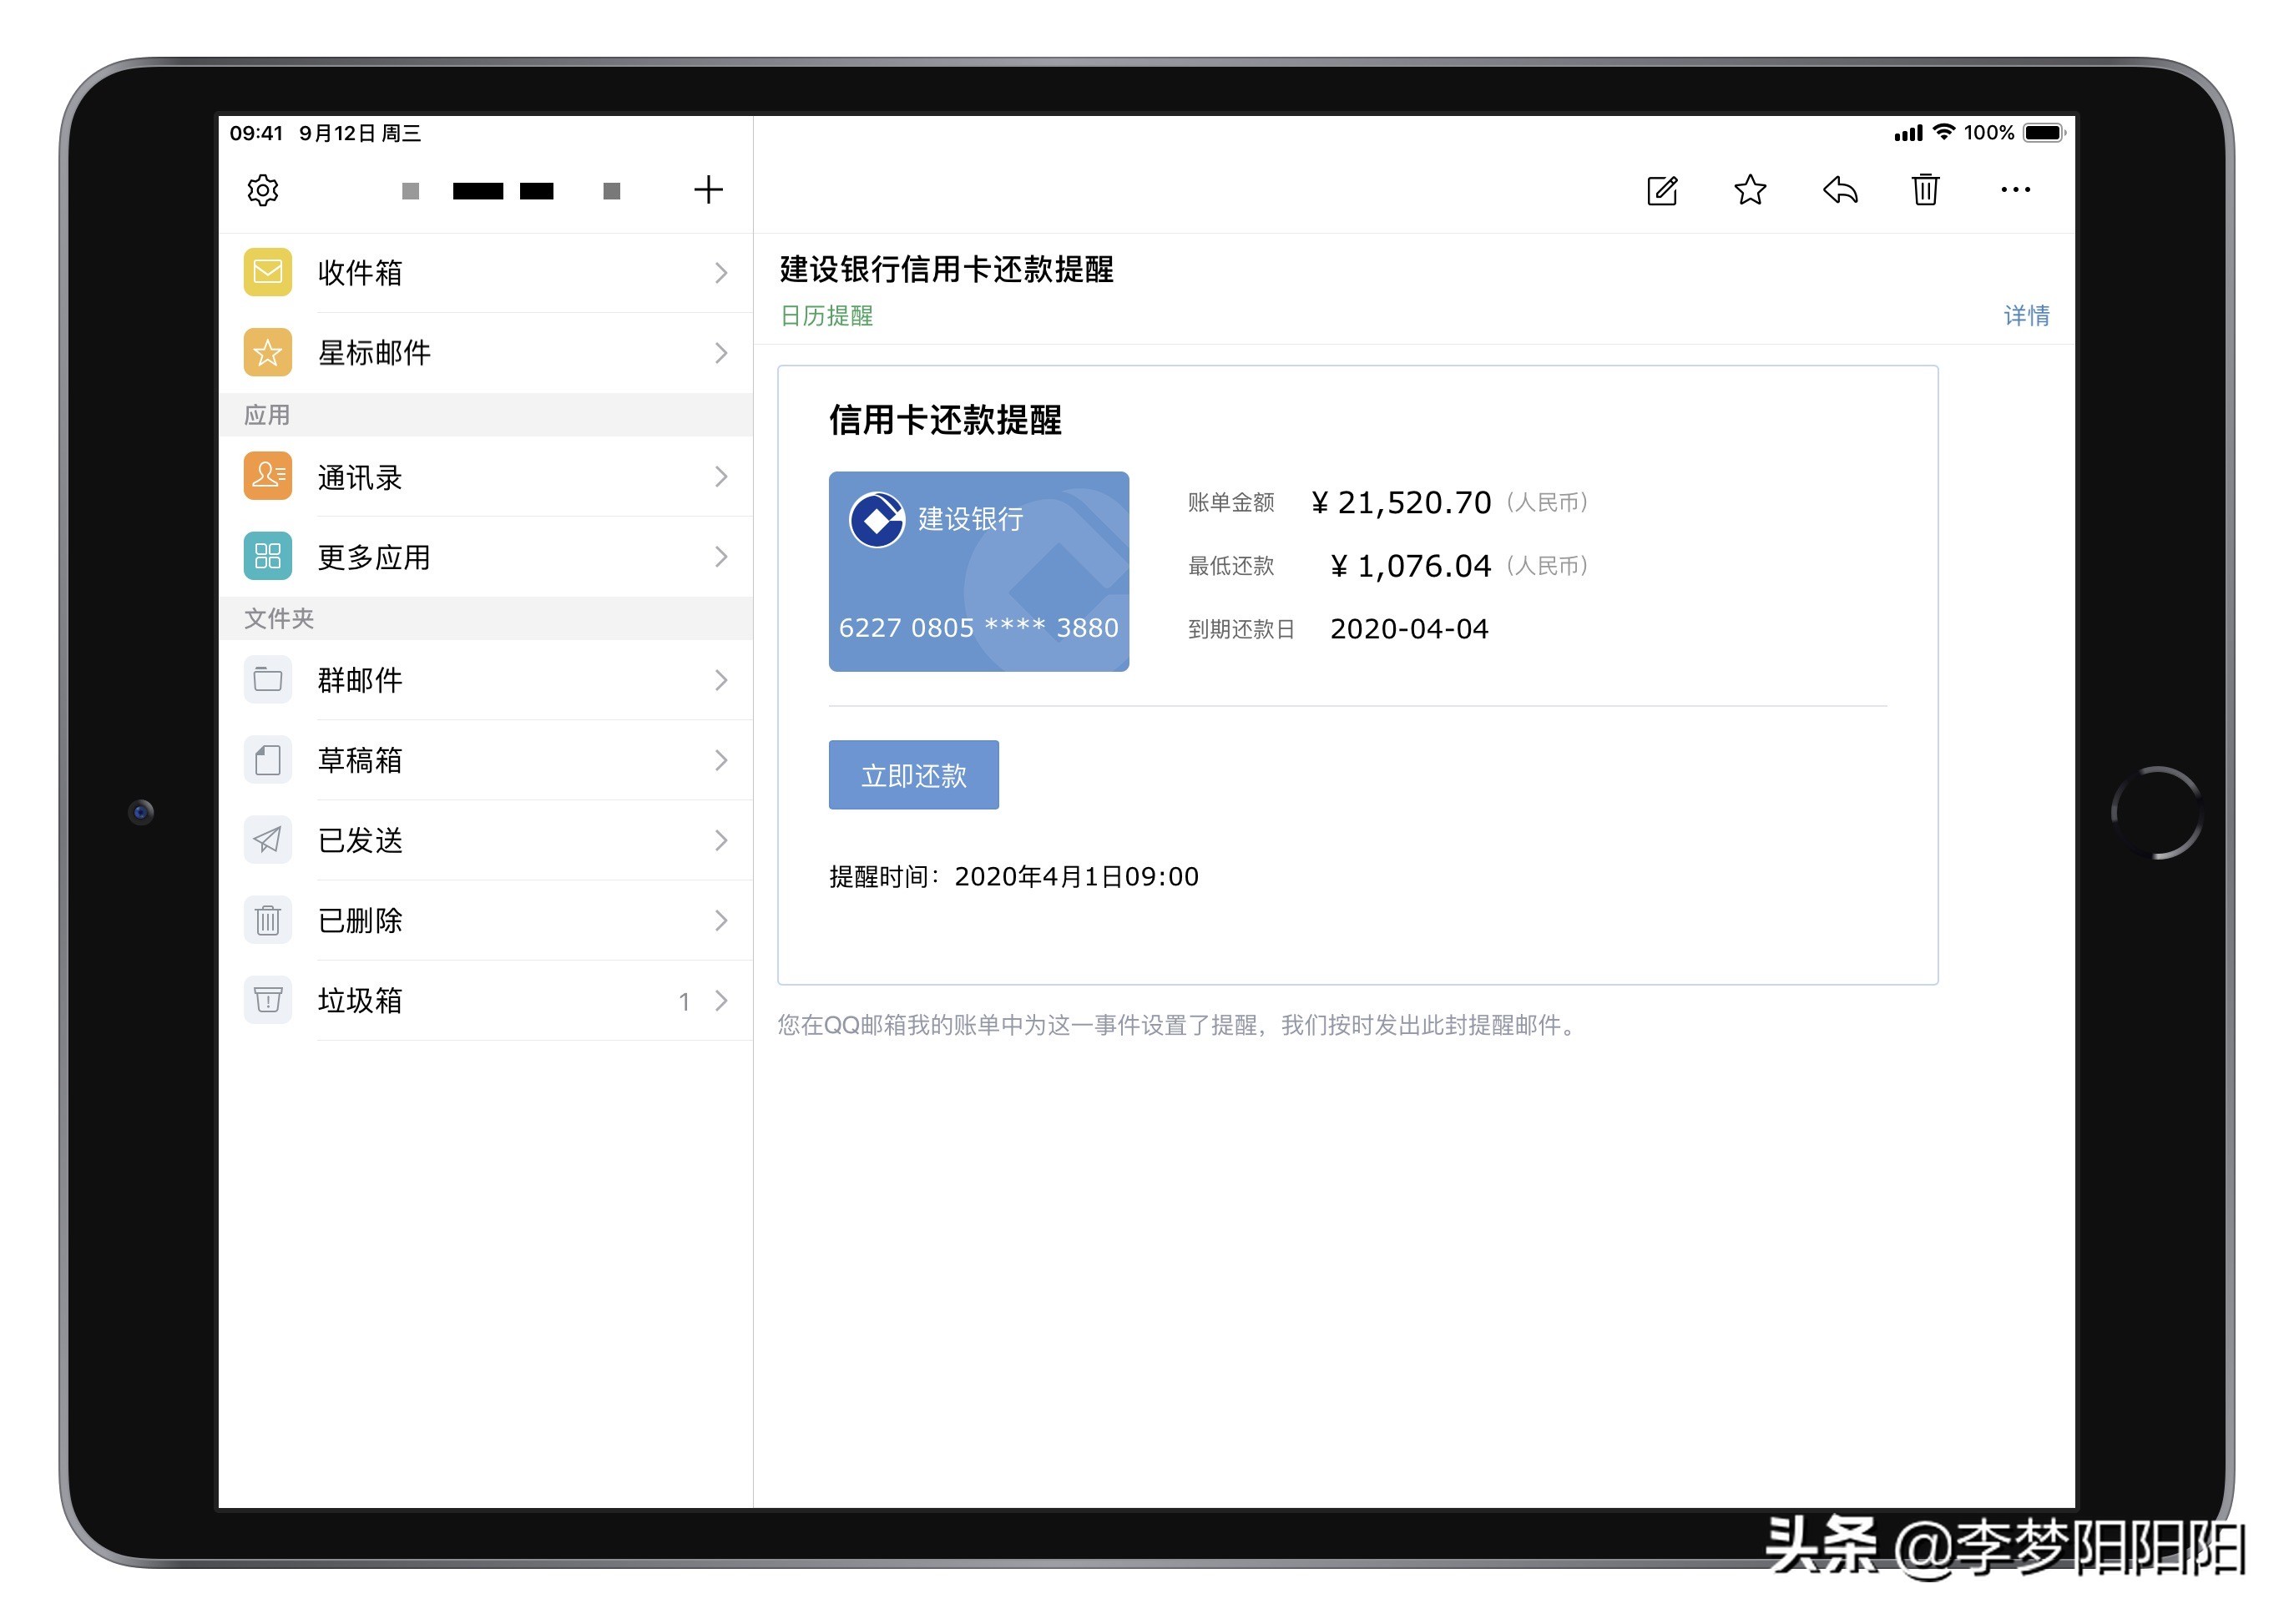This screenshot has height=1624, width=2294.
Task: Open the 详情 details link
Action: point(2027,316)
